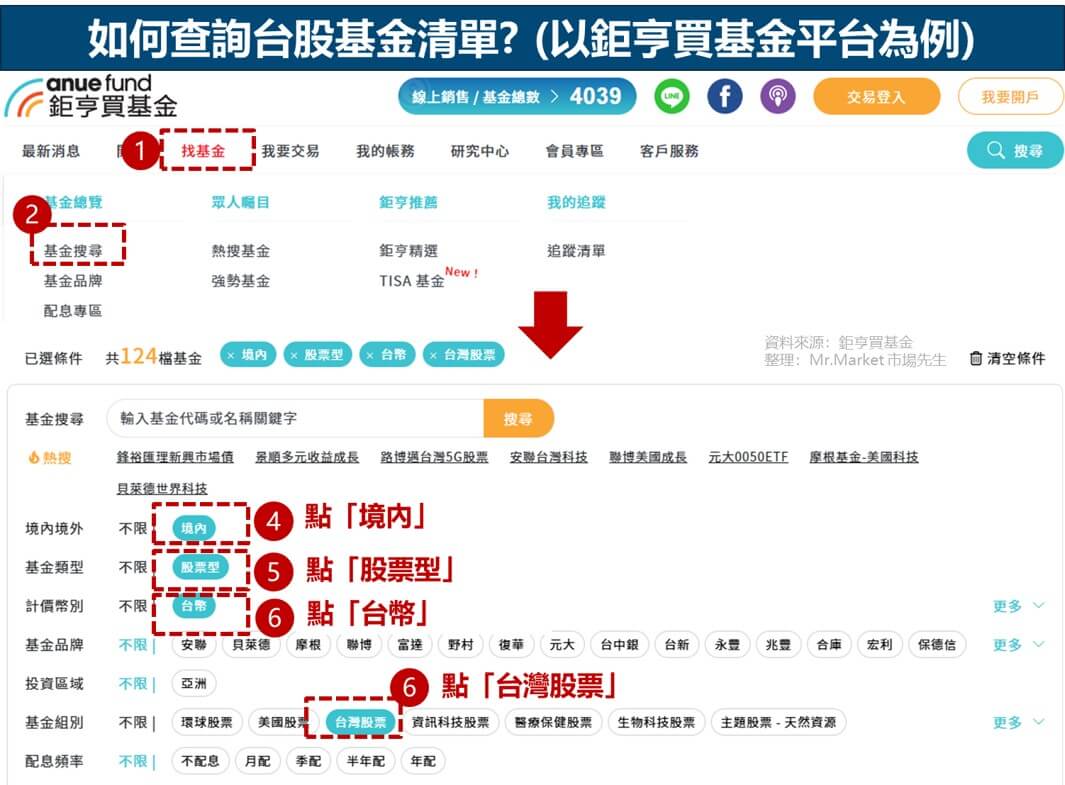Click the 清空條件 trash icon

pos(975,359)
